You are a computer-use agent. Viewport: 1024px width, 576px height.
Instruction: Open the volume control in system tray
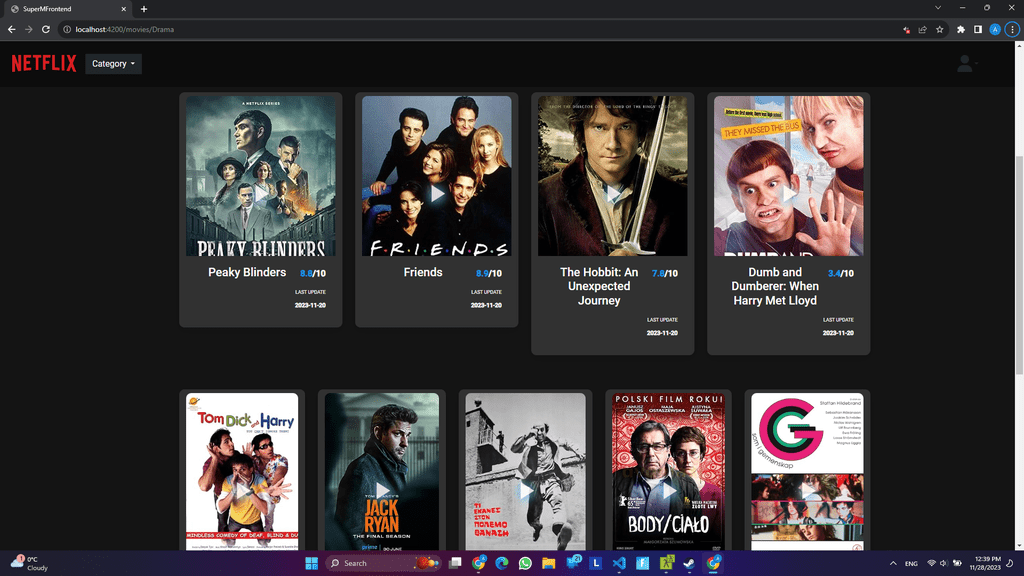(x=944, y=563)
